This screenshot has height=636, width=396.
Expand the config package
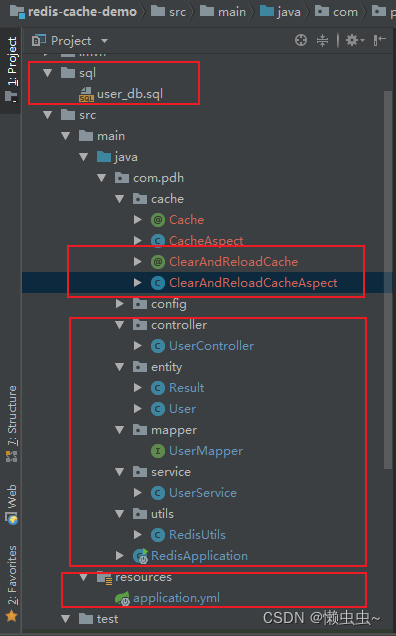120,303
